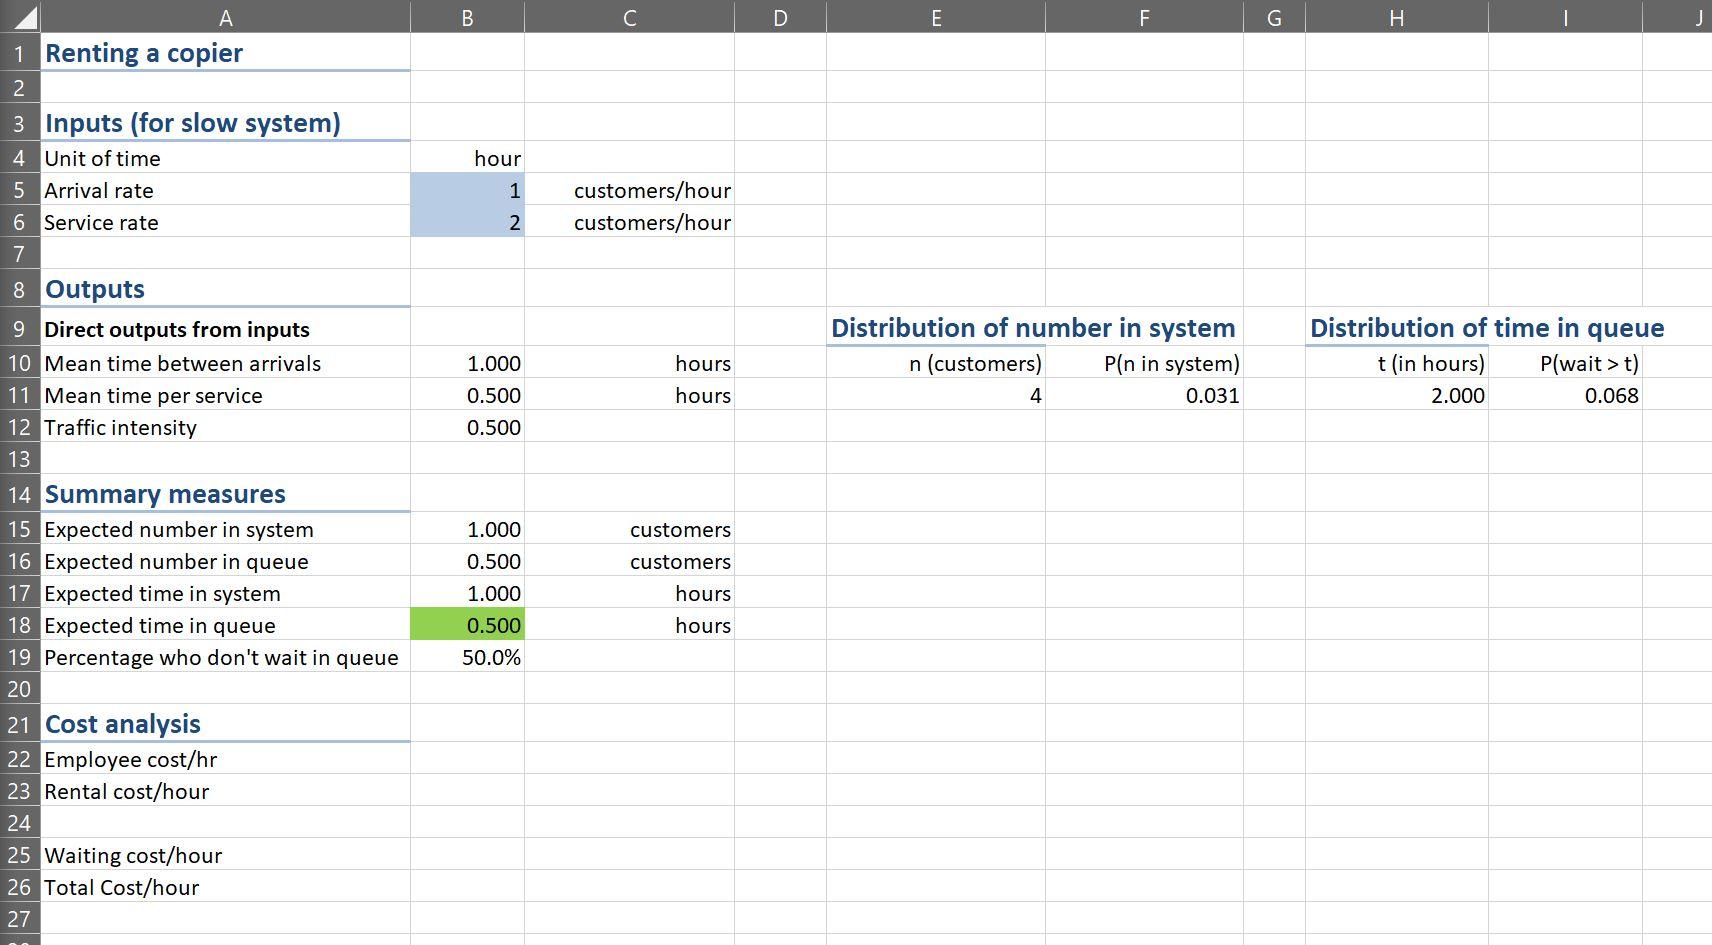This screenshot has width=1712, height=945.
Task: Click the Mean time between arrivals value 1.000
Action: pyautogui.click(x=467, y=363)
